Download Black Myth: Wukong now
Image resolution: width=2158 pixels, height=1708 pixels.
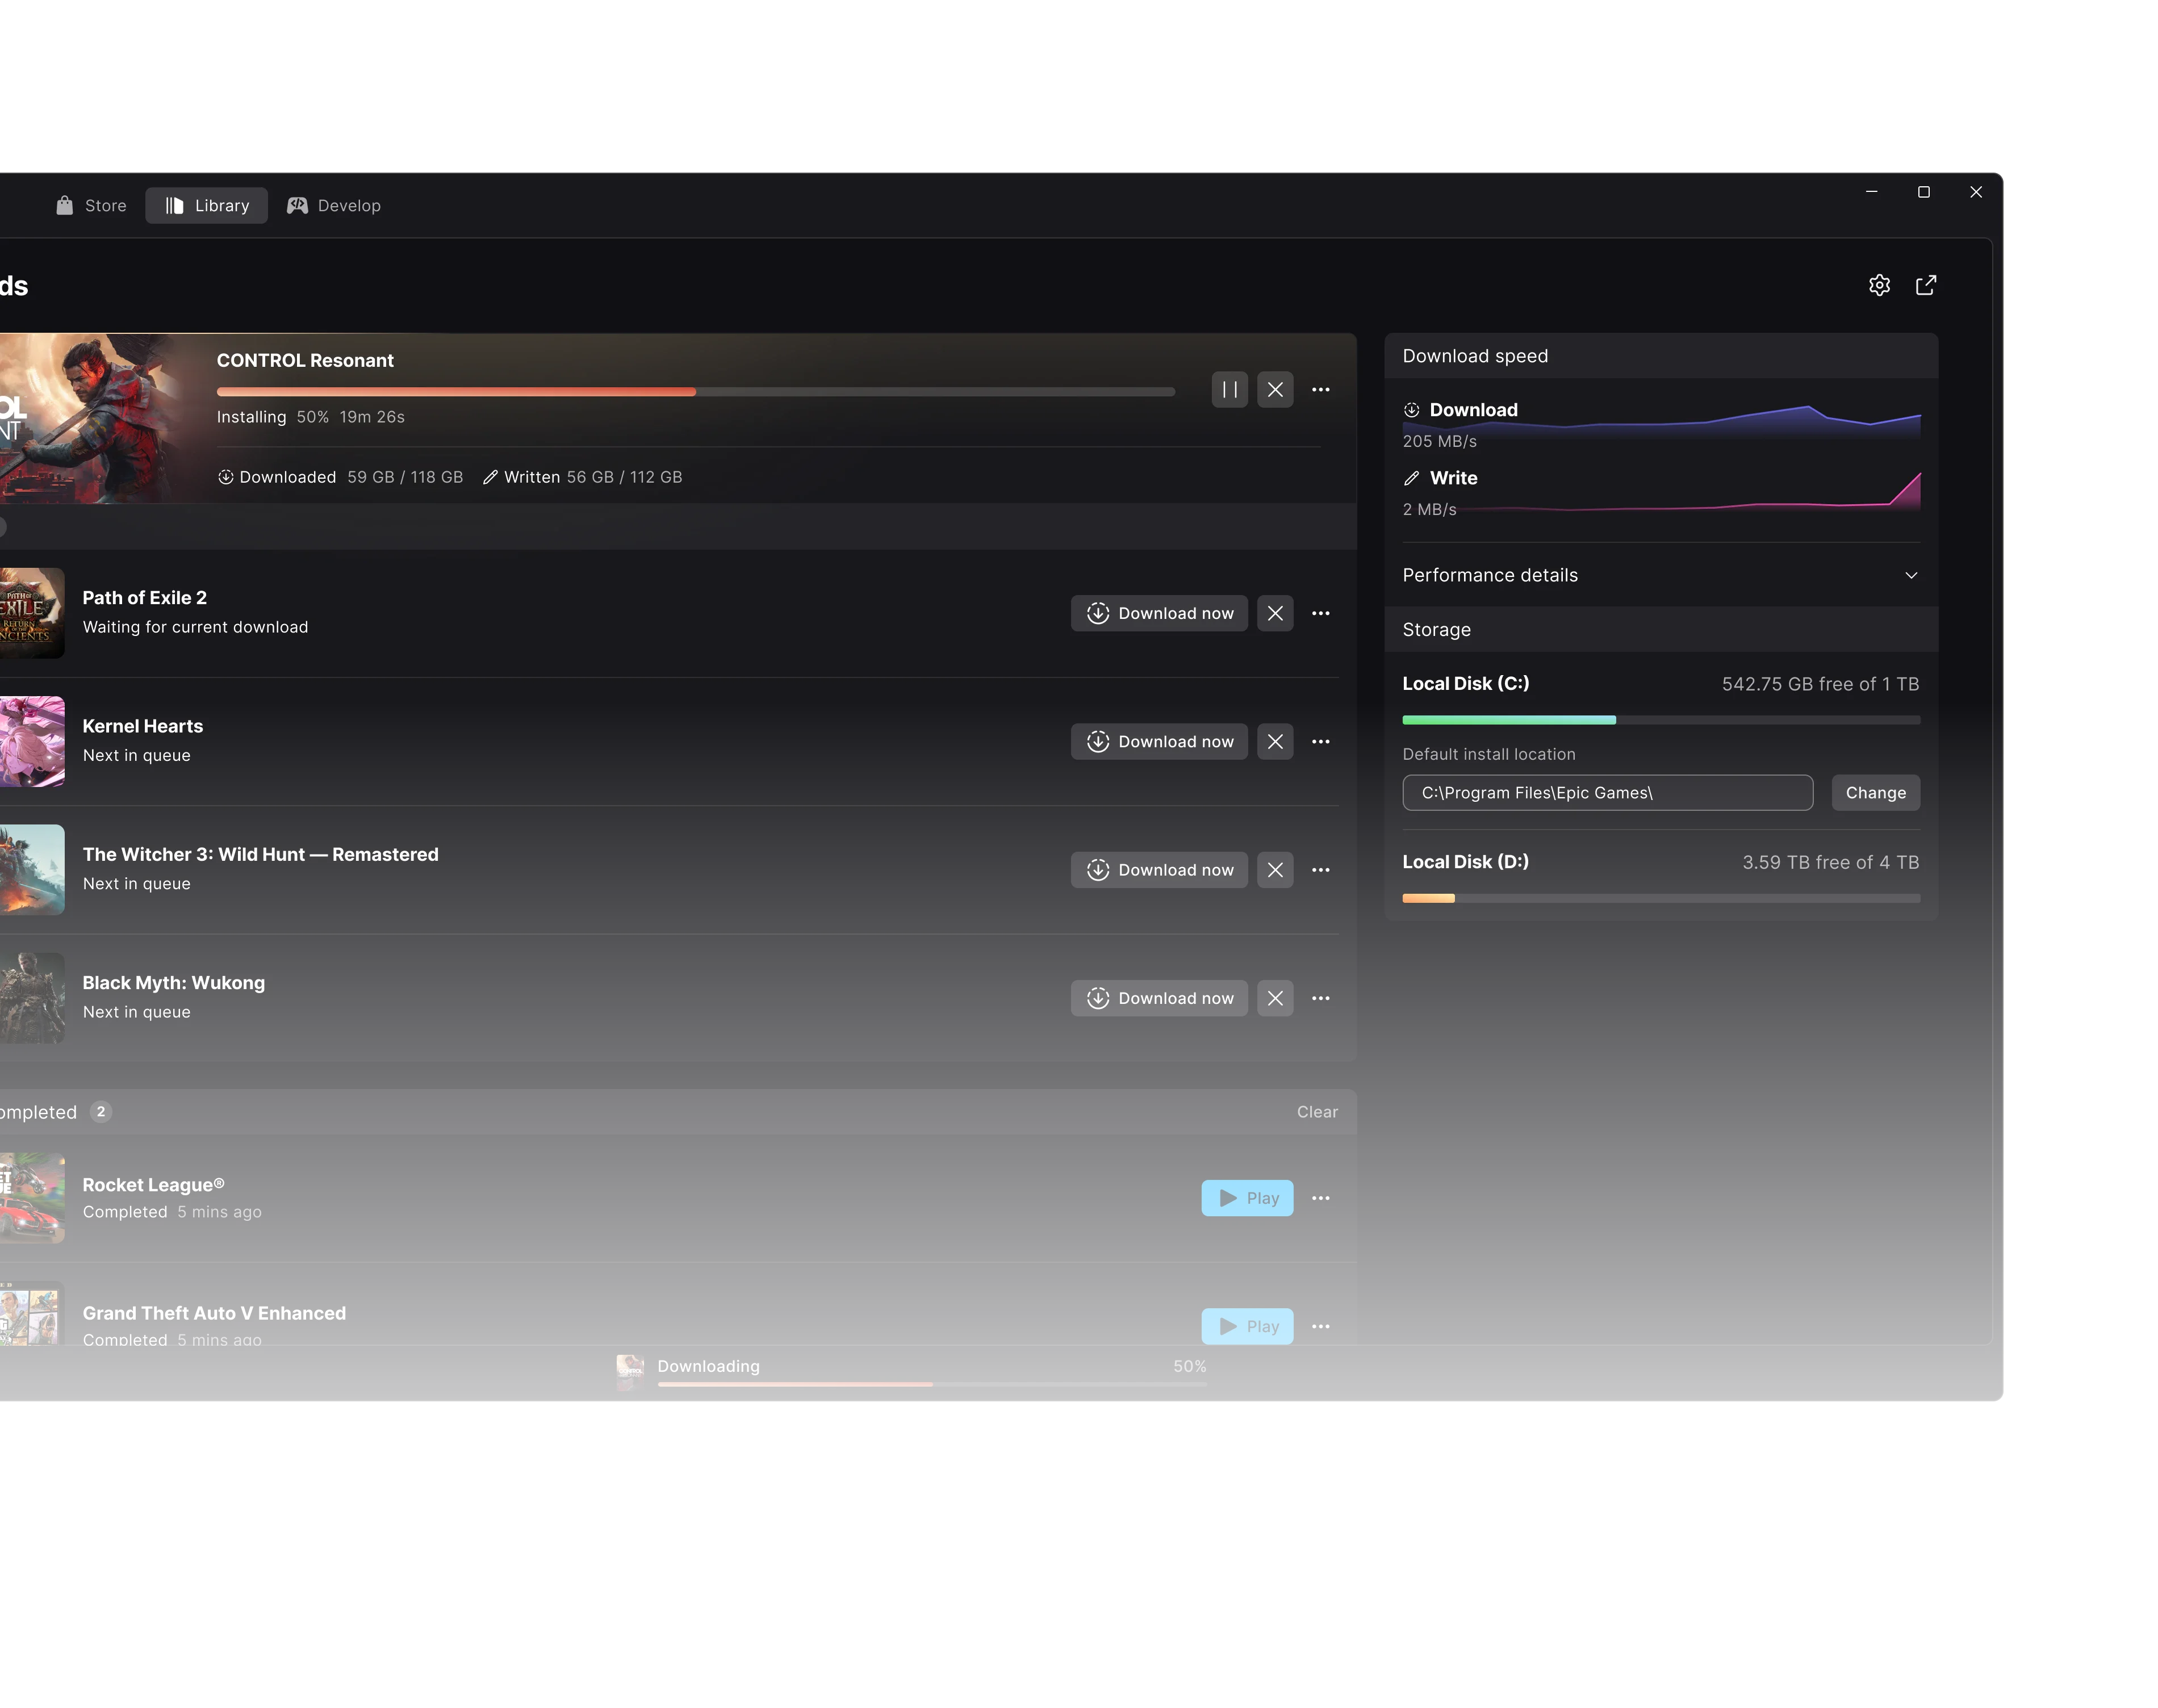point(1159,998)
